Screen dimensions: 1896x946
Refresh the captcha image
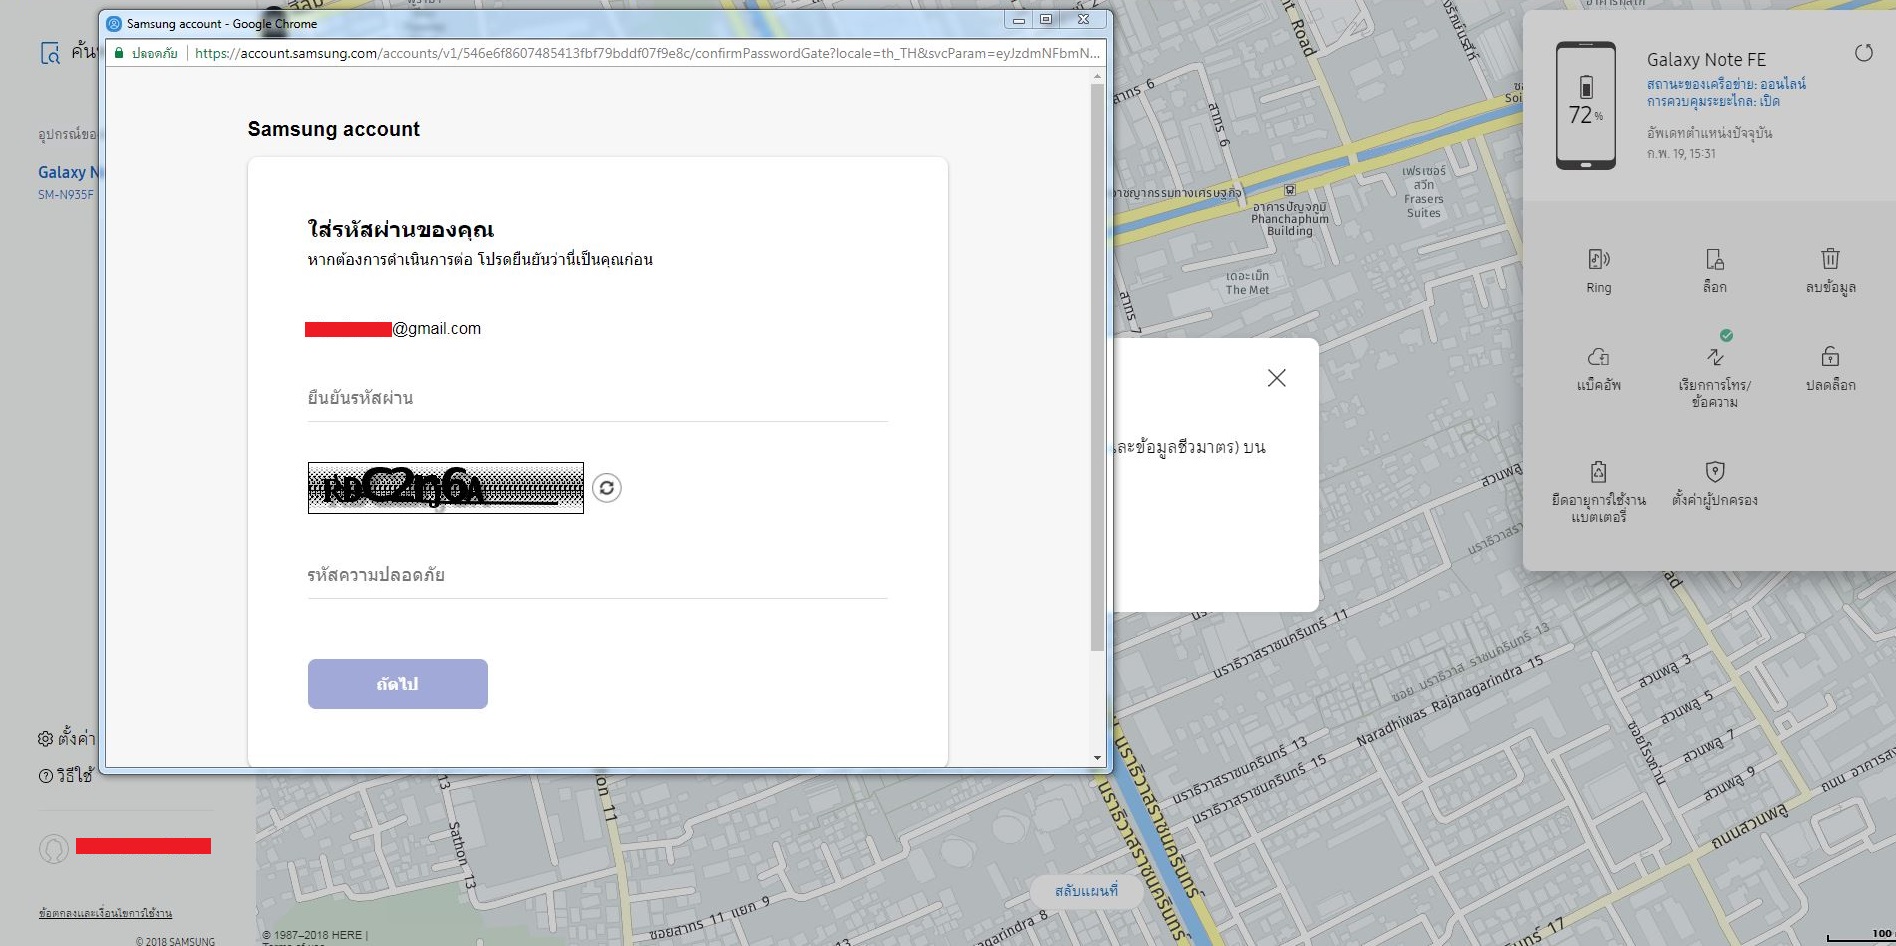[607, 488]
